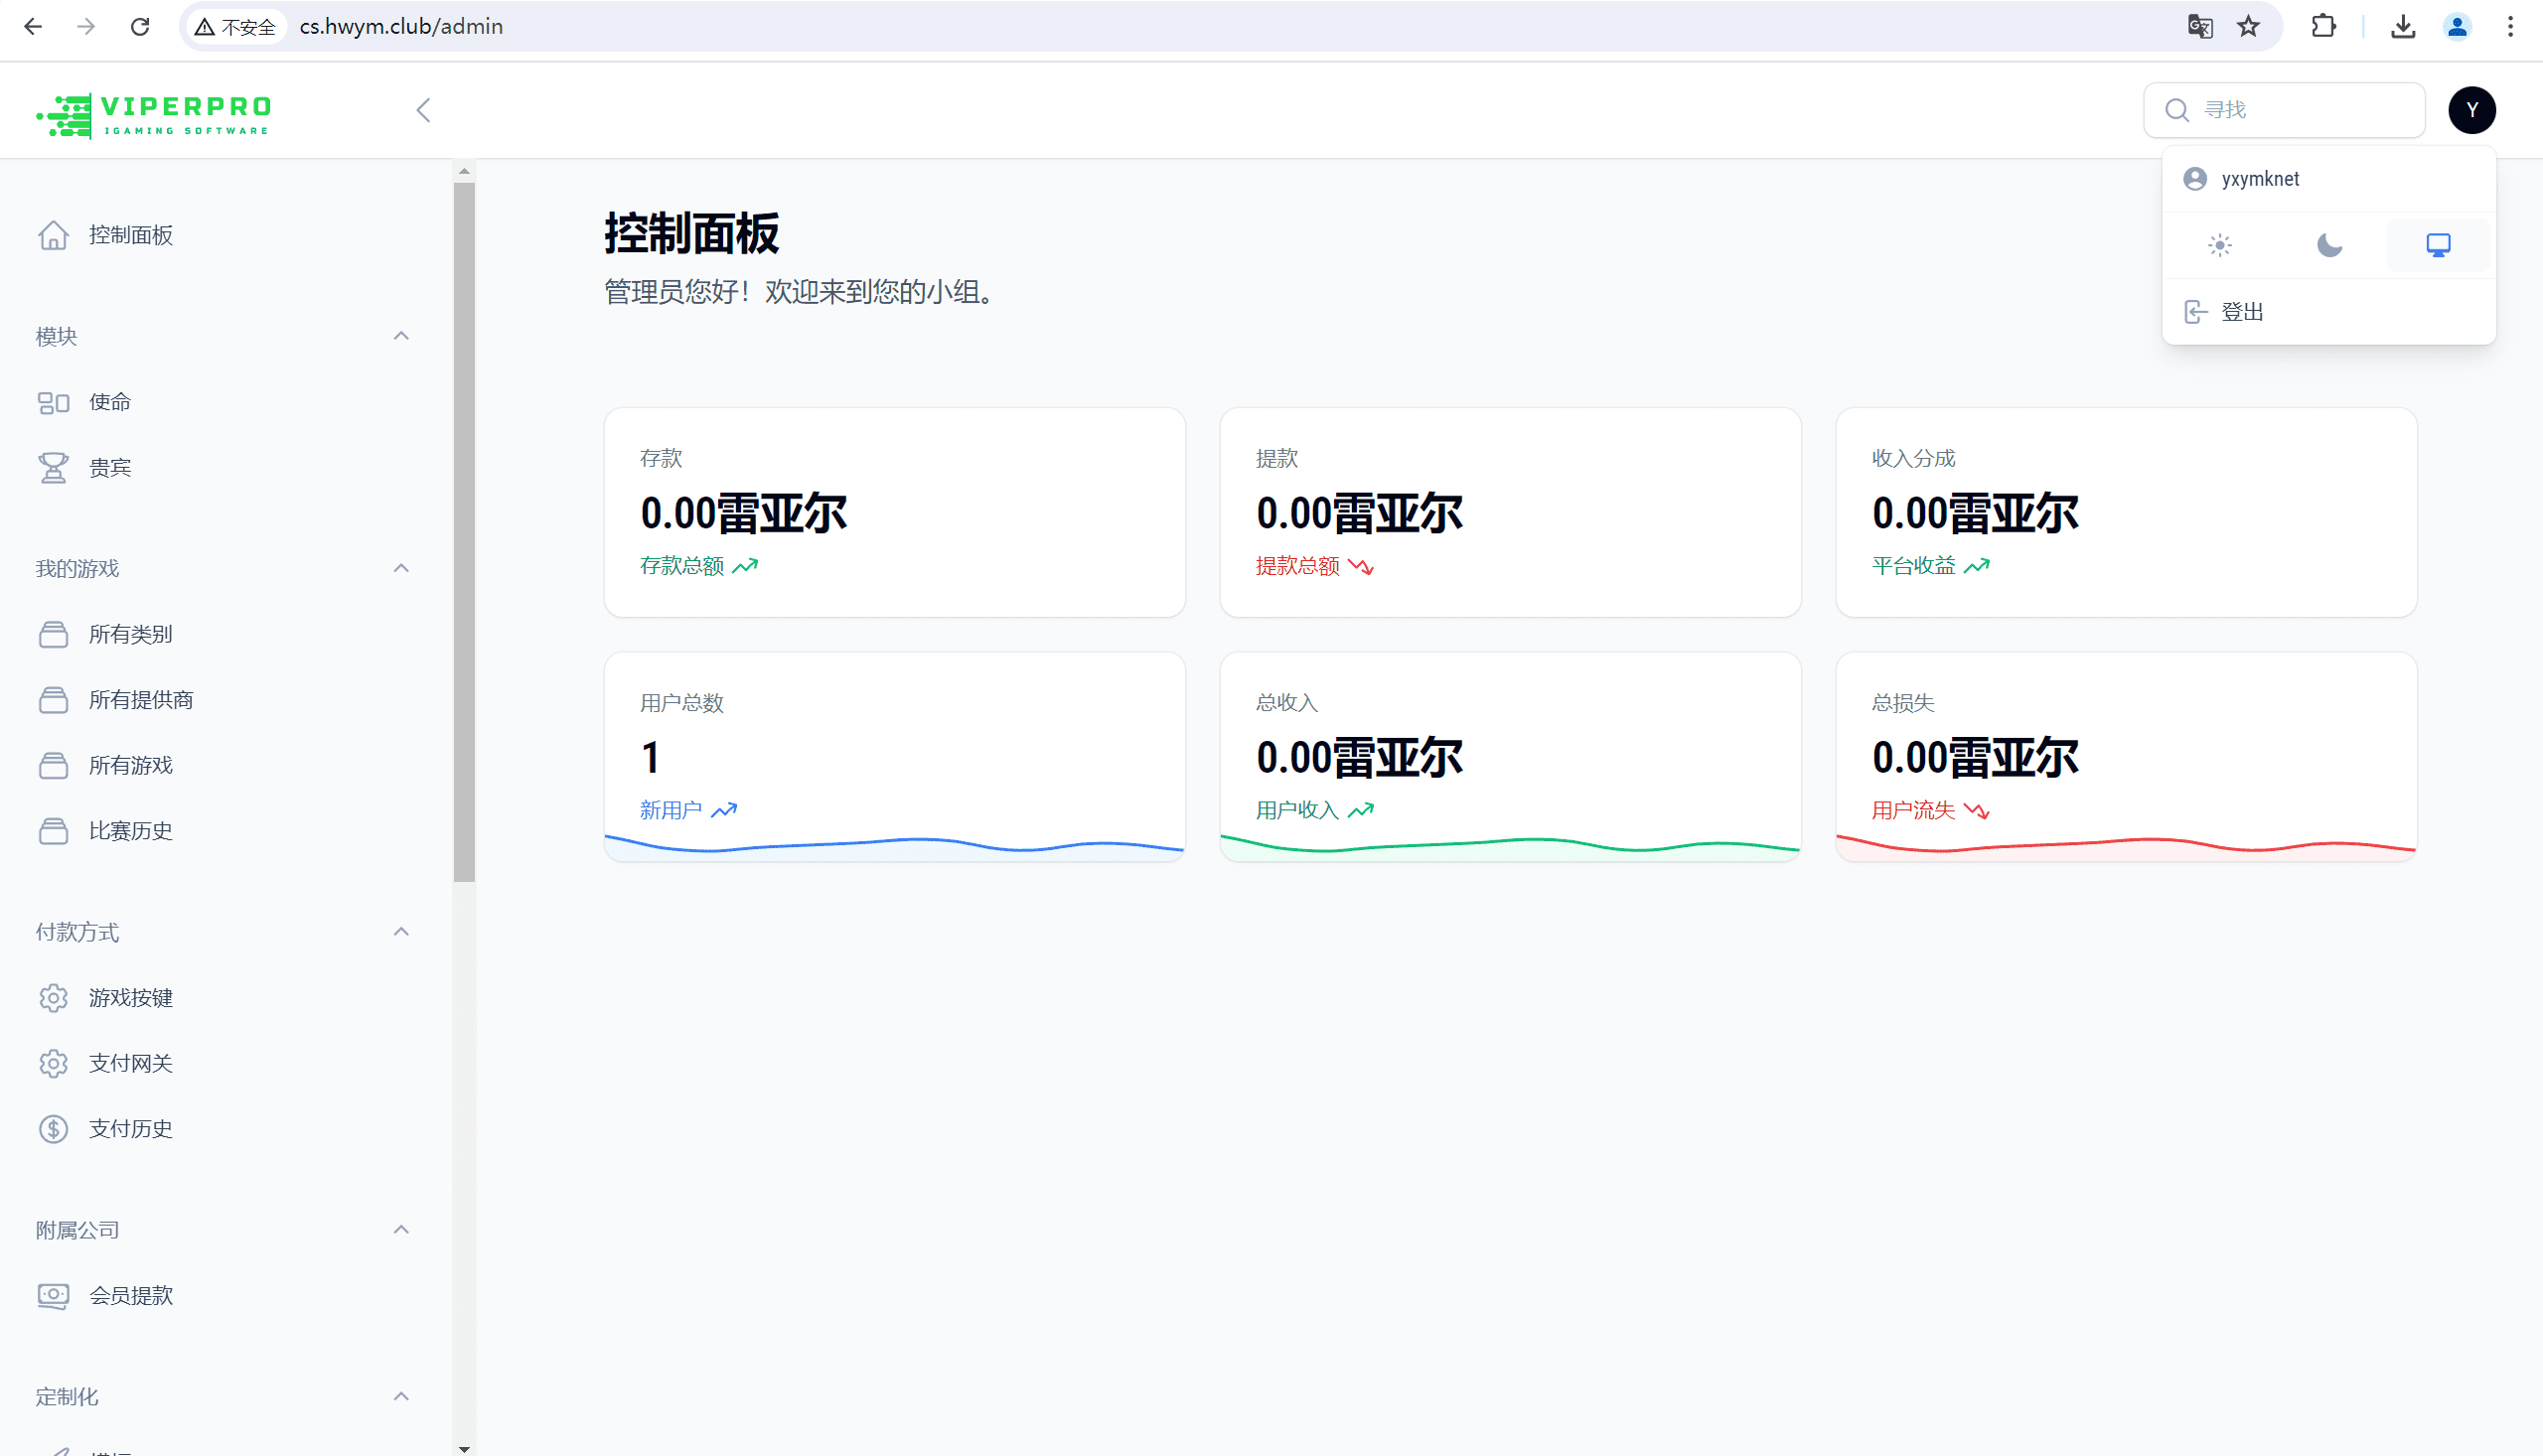Open the Y user avatar menu
This screenshot has width=2543, height=1456.
point(2471,110)
